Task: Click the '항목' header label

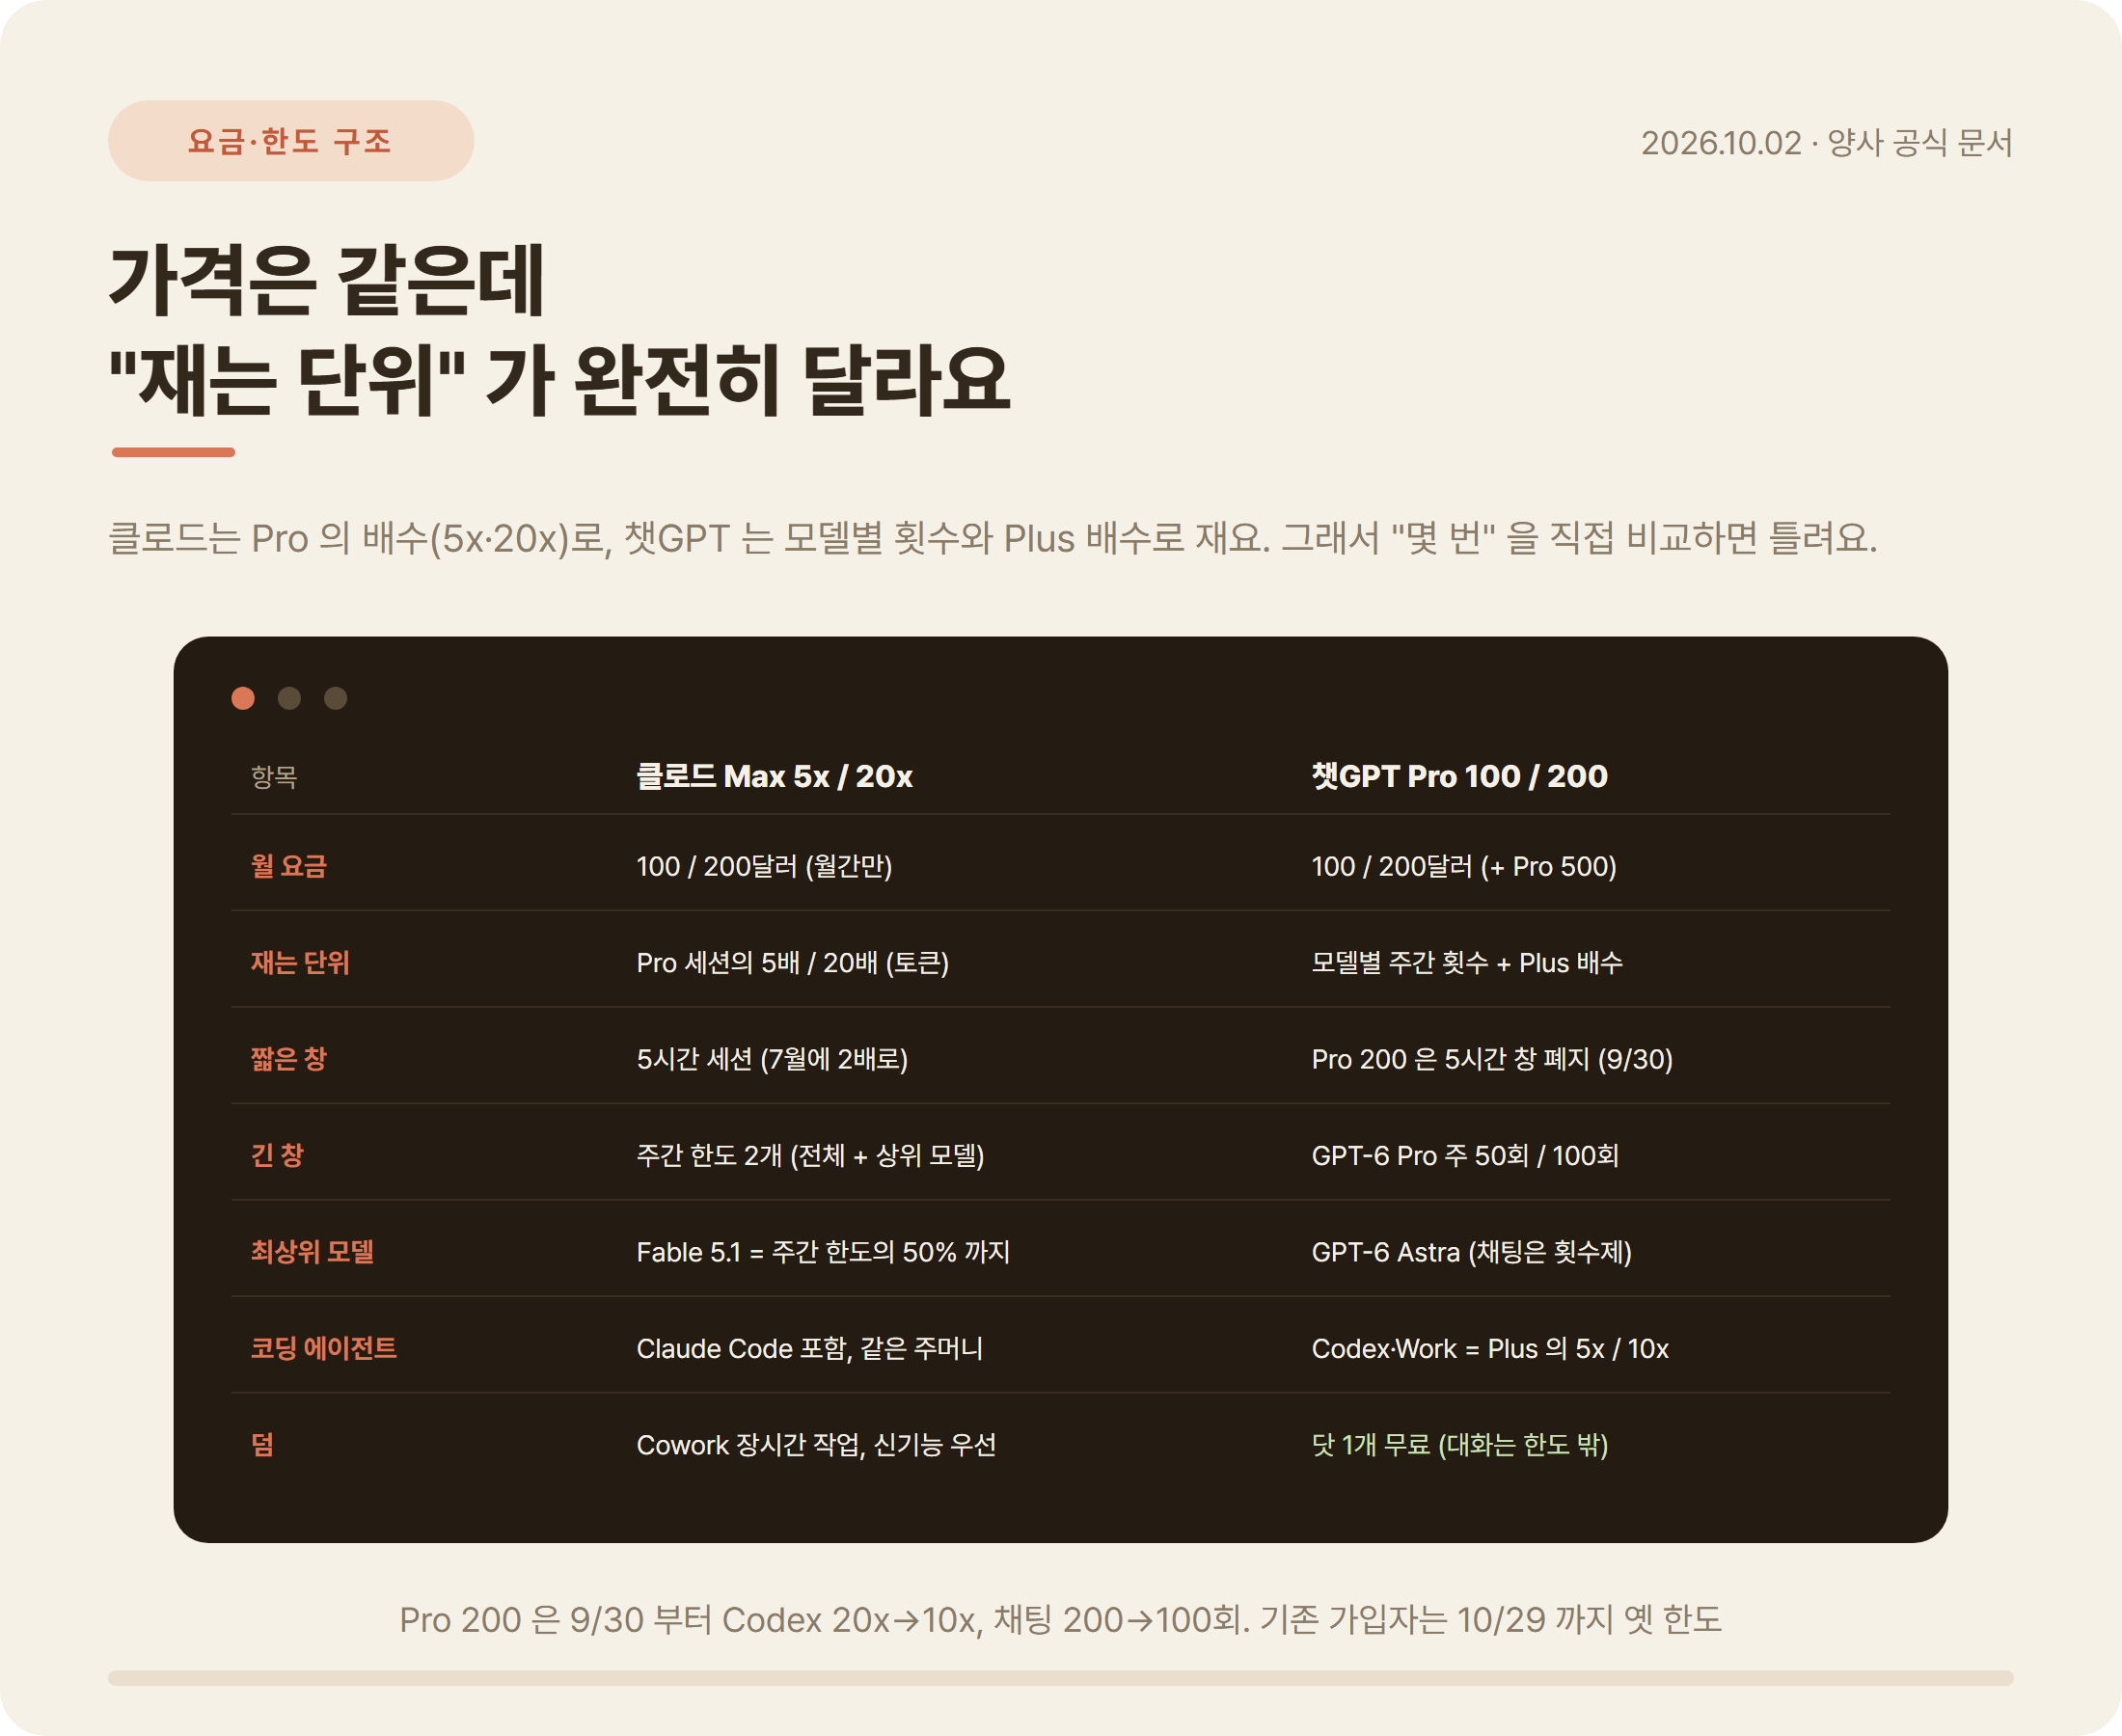Action: [274, 777]
